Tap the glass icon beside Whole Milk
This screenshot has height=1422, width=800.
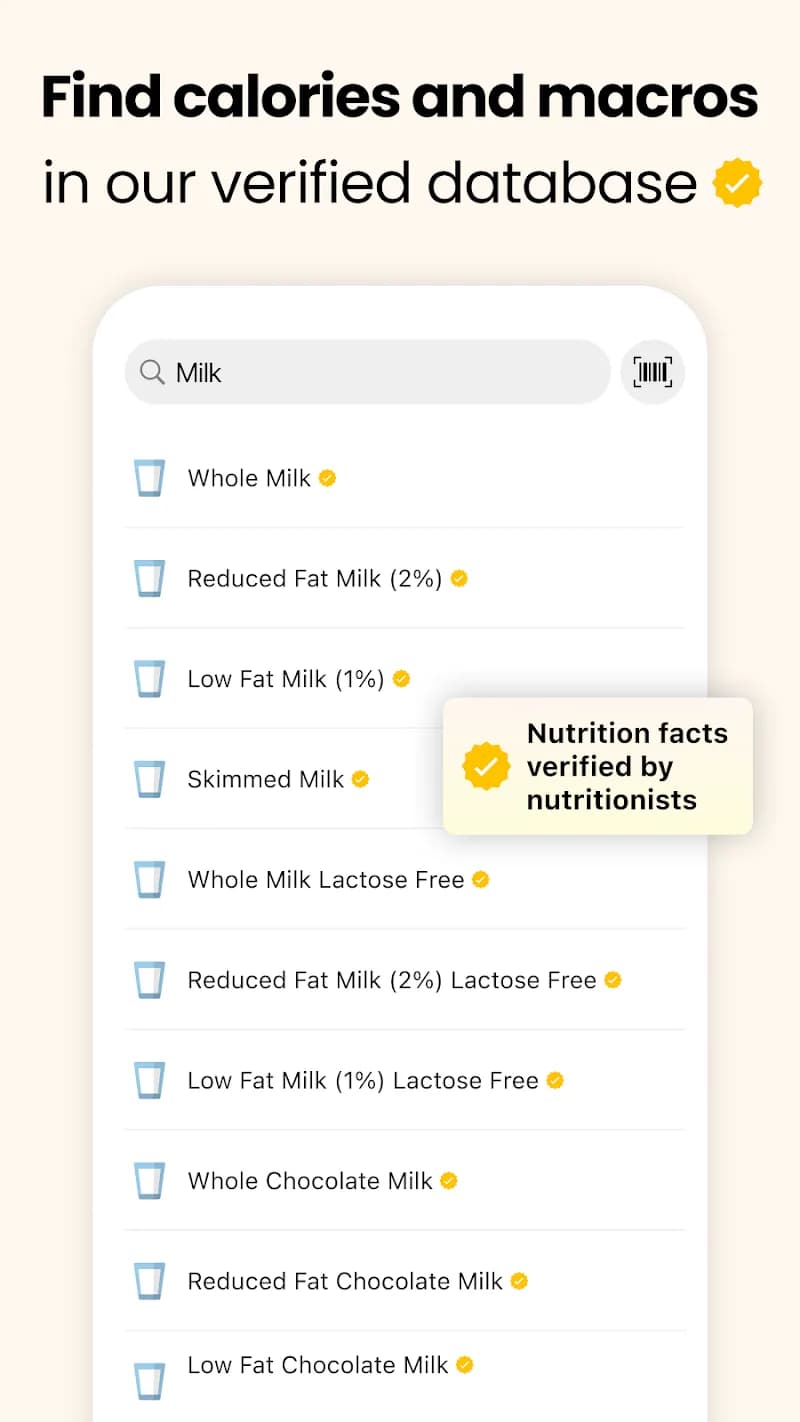click(149, 478)
